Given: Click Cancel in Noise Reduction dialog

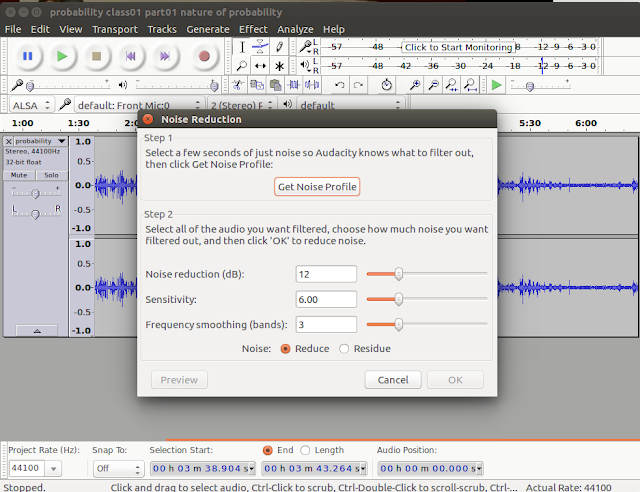Looking at the screenshot, I should coord(393,380).
